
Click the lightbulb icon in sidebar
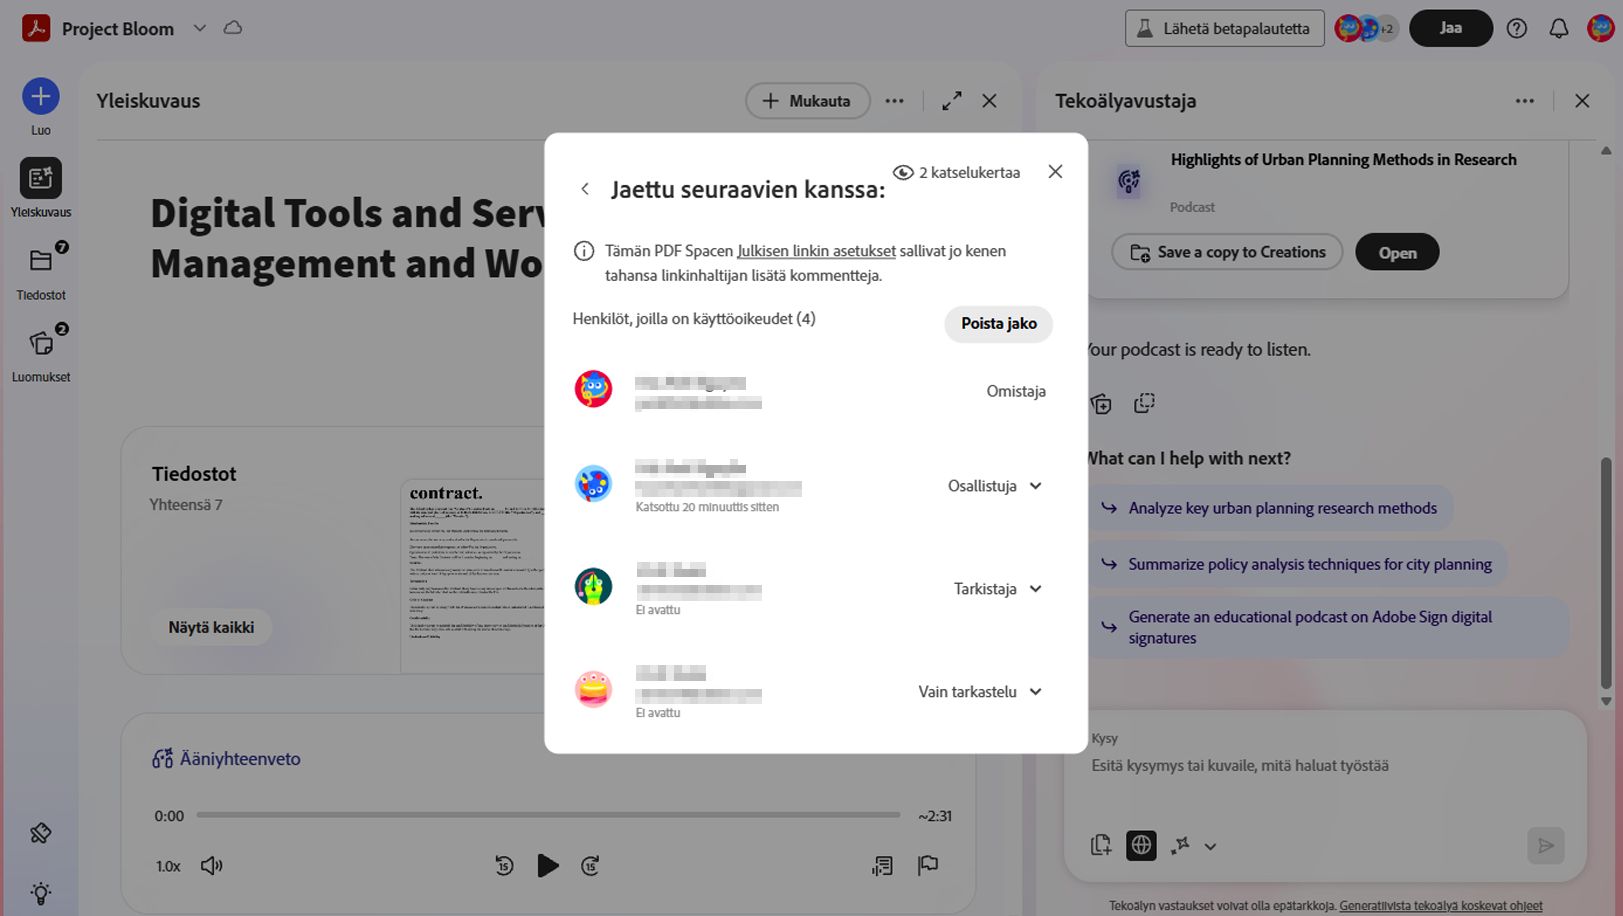pos(41,893)
